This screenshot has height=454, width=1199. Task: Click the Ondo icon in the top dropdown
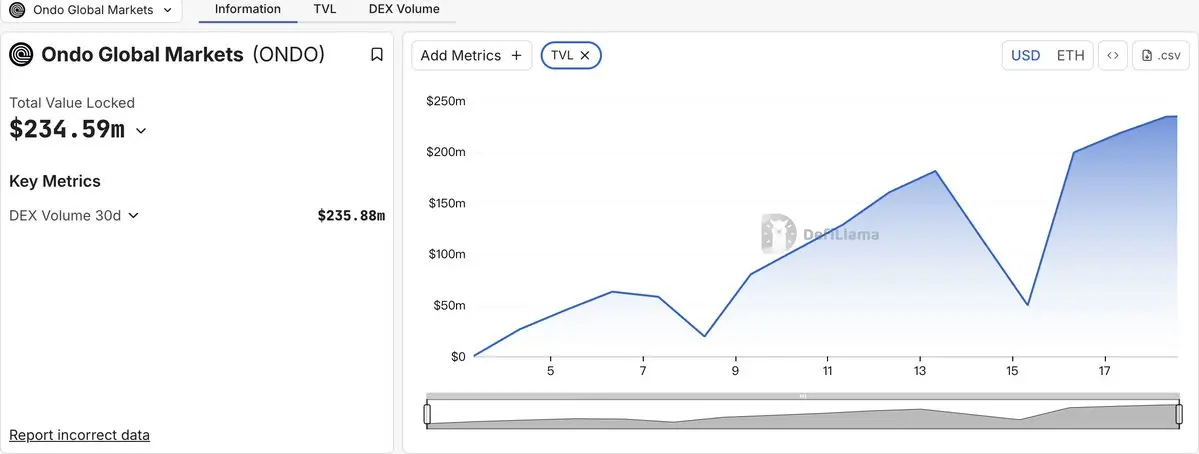coord(17,10)
